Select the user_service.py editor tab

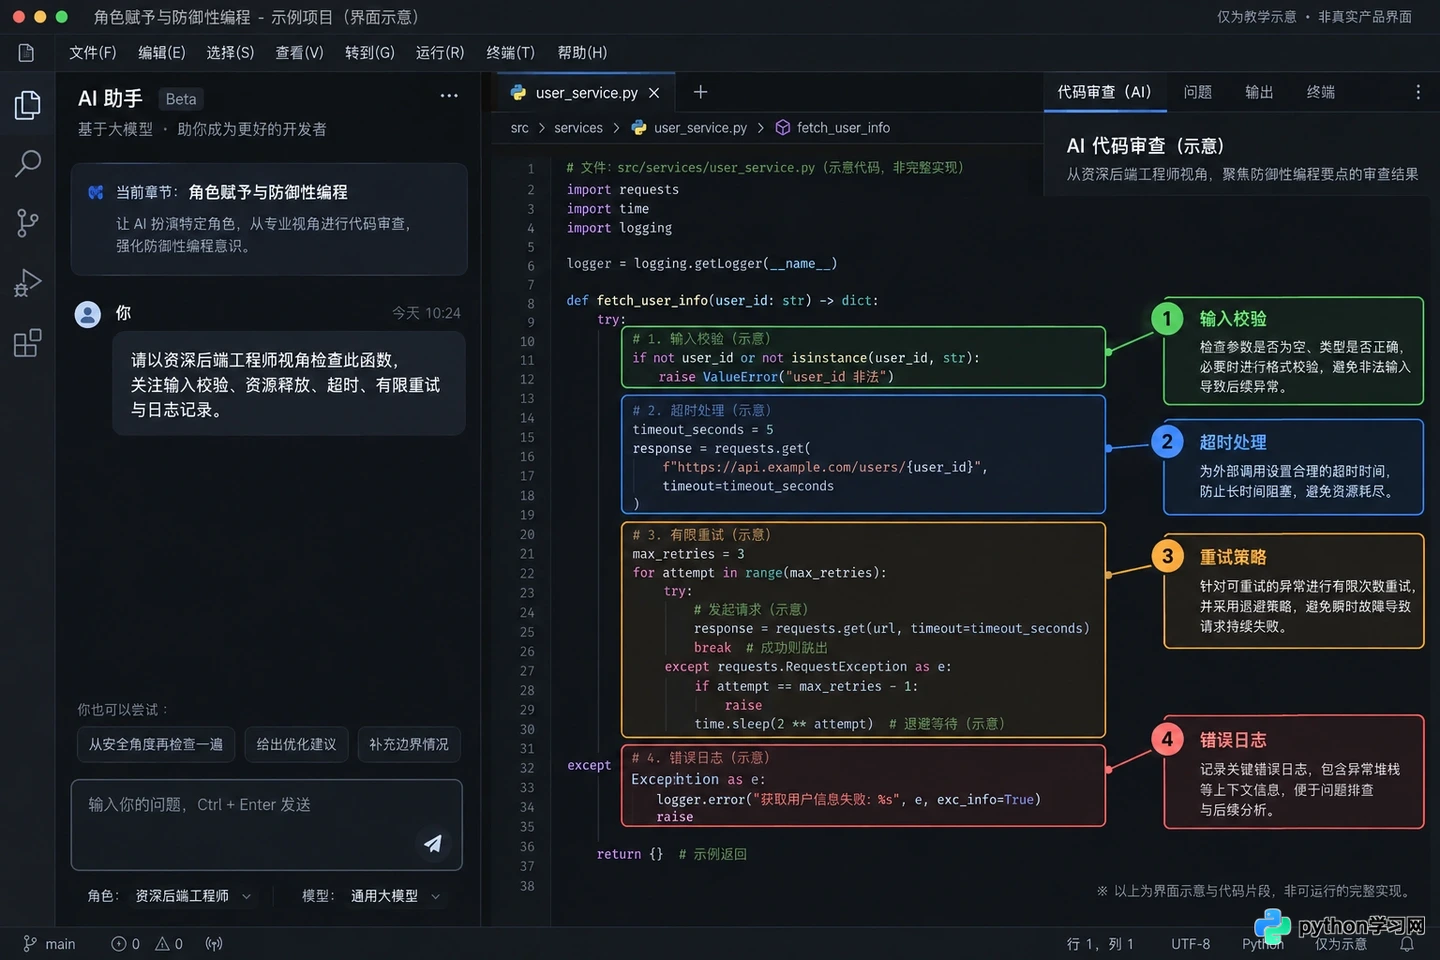pyautogui.click(x=586, y=93)
